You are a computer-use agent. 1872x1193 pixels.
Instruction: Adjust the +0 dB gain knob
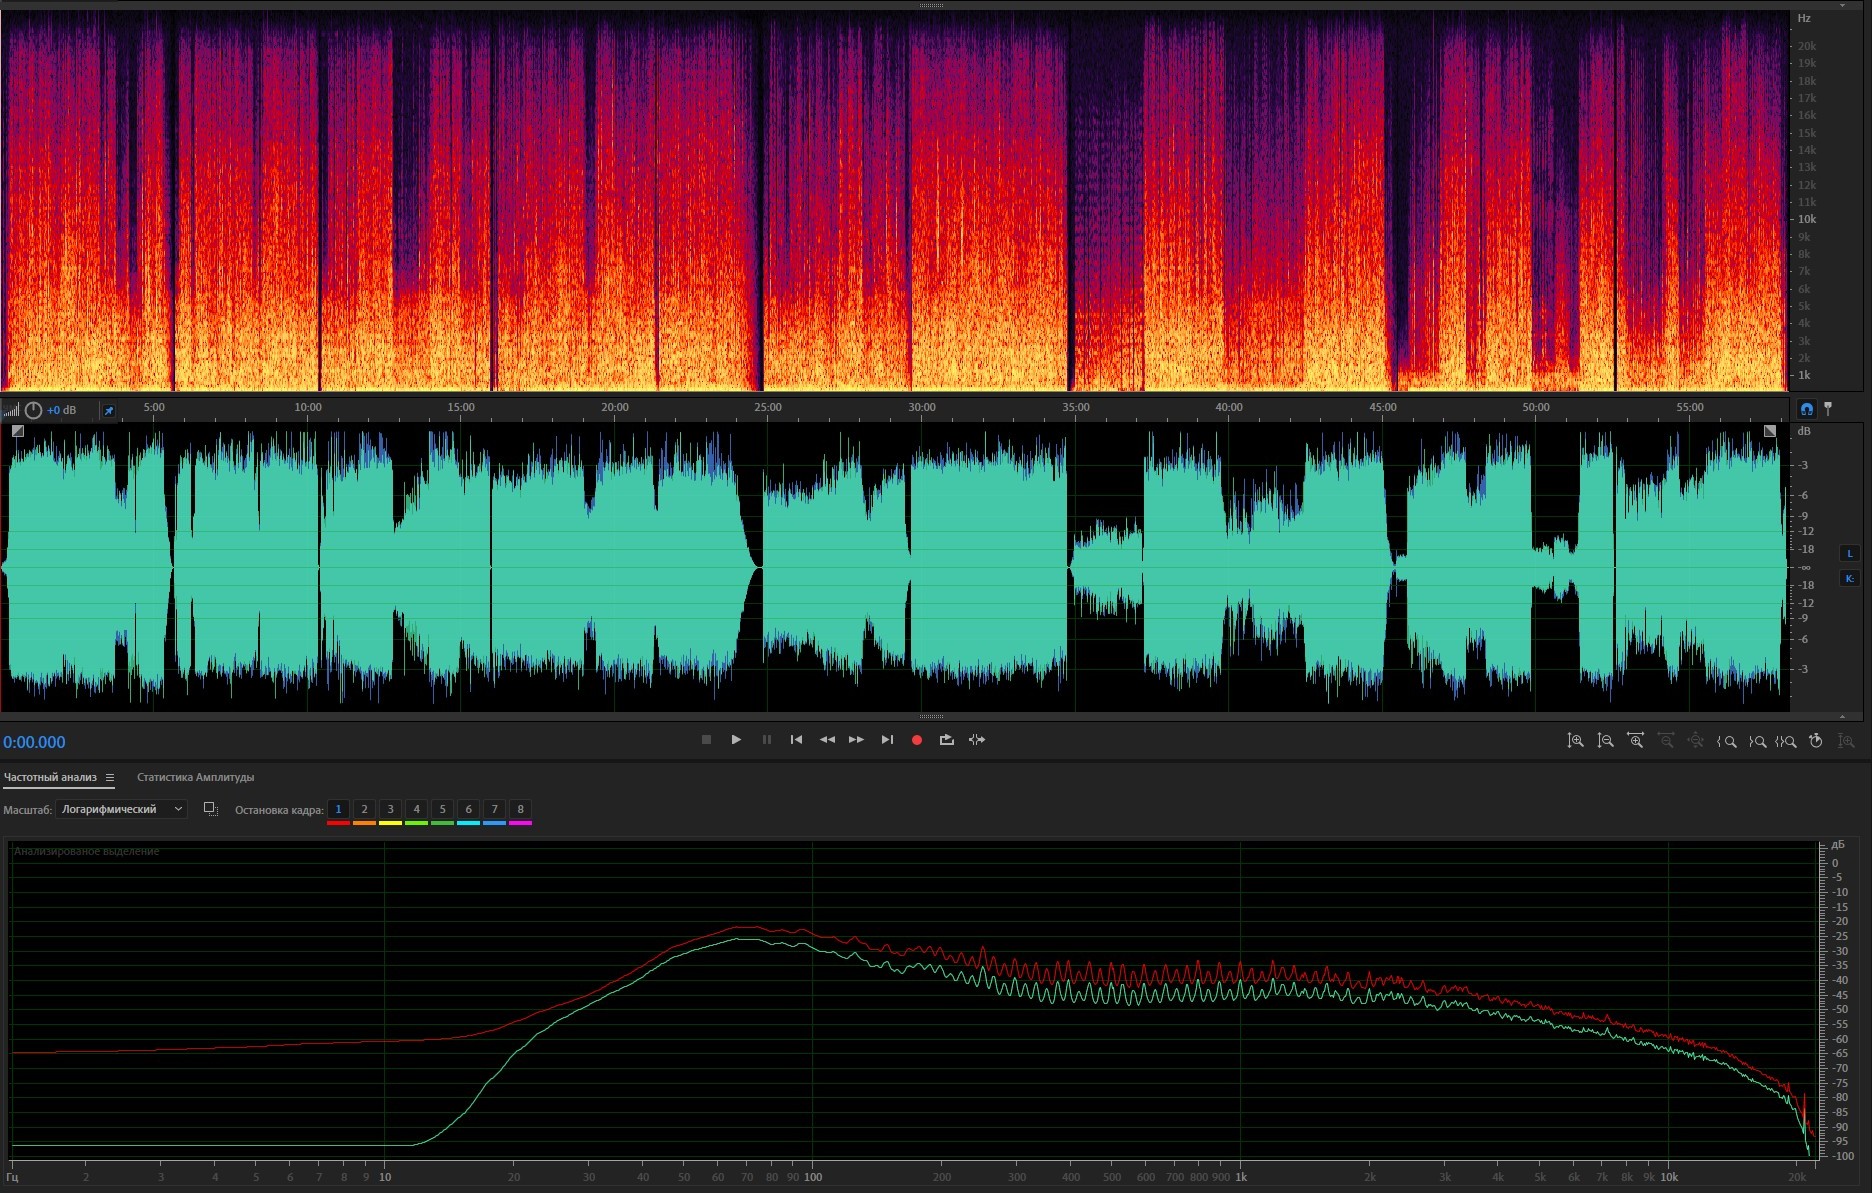(x=33, y=410)
